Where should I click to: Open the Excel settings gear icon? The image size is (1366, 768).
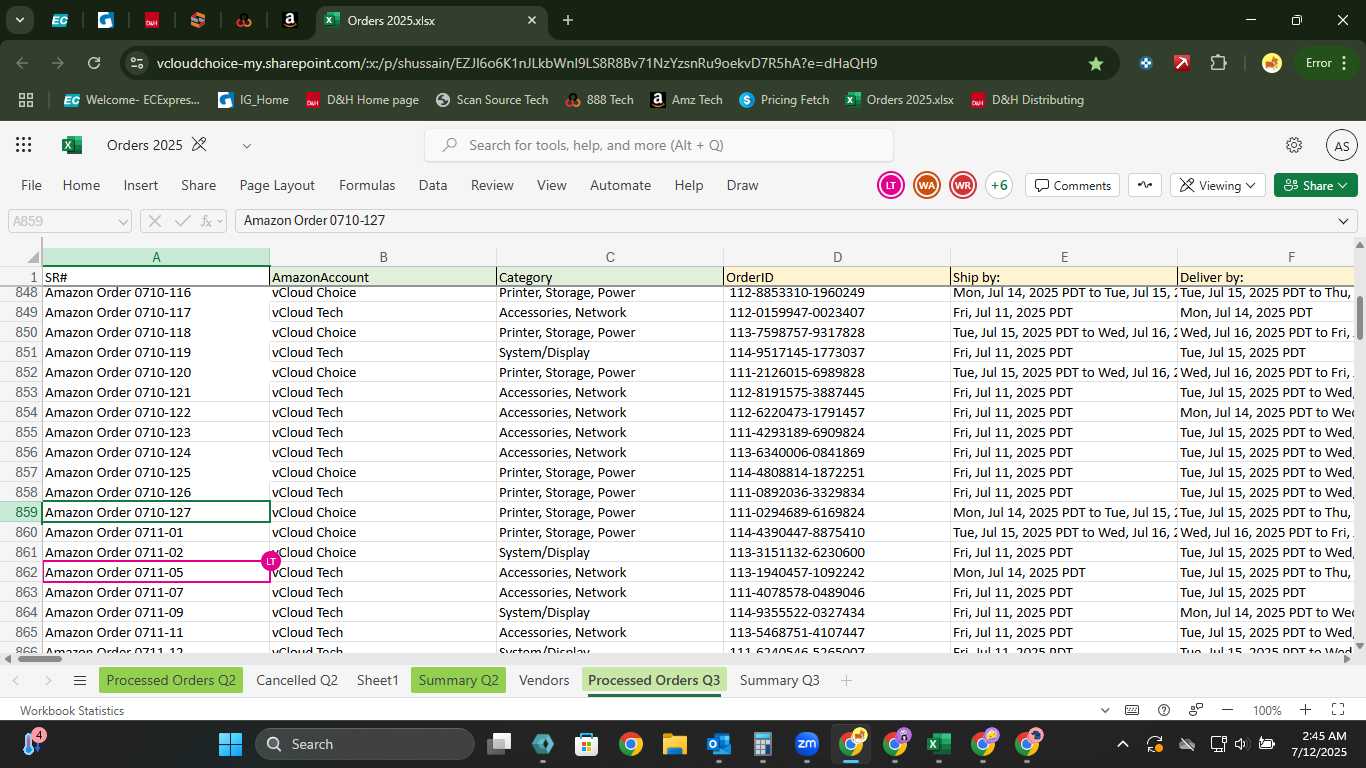(x=1294, y=145)
